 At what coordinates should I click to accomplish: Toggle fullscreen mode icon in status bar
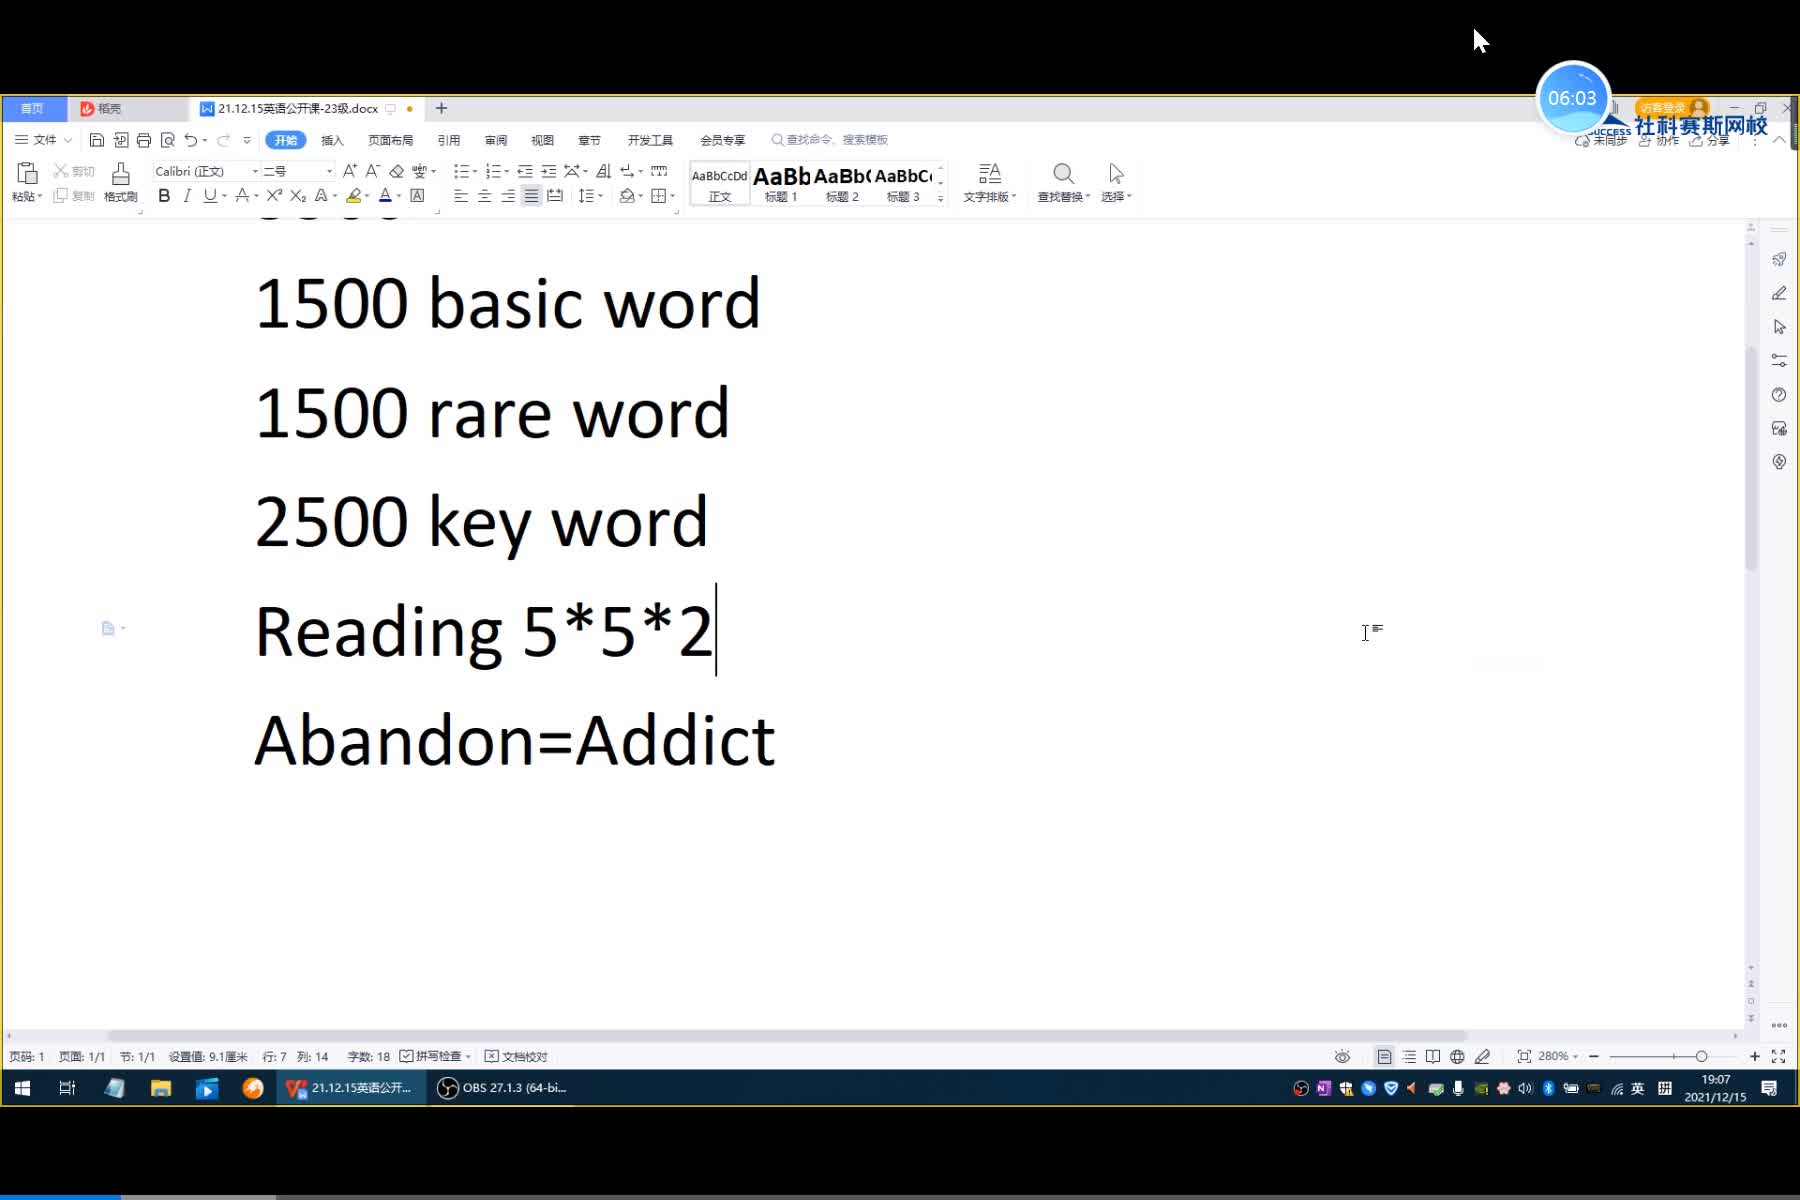tap(1778, 1056)
